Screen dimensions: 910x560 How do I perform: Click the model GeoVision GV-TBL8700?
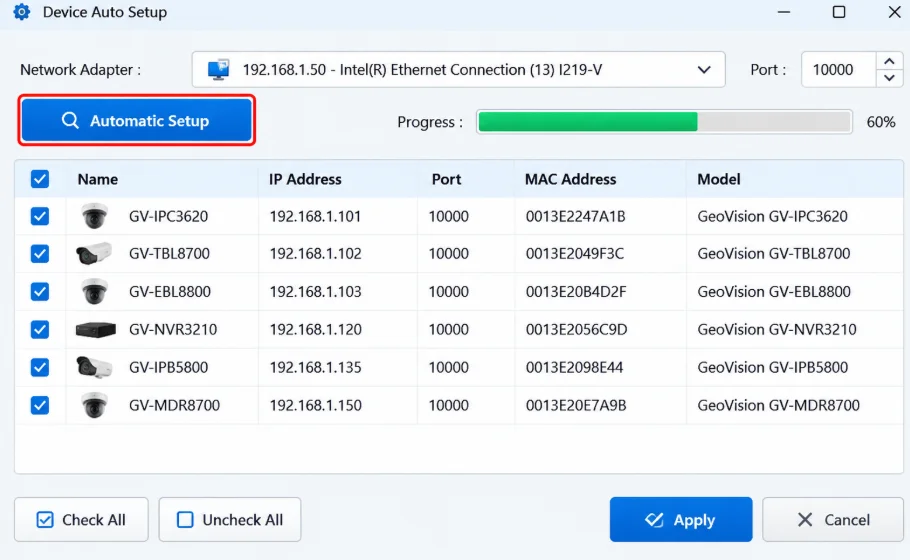pyautogui.click(x=774, y=254)
